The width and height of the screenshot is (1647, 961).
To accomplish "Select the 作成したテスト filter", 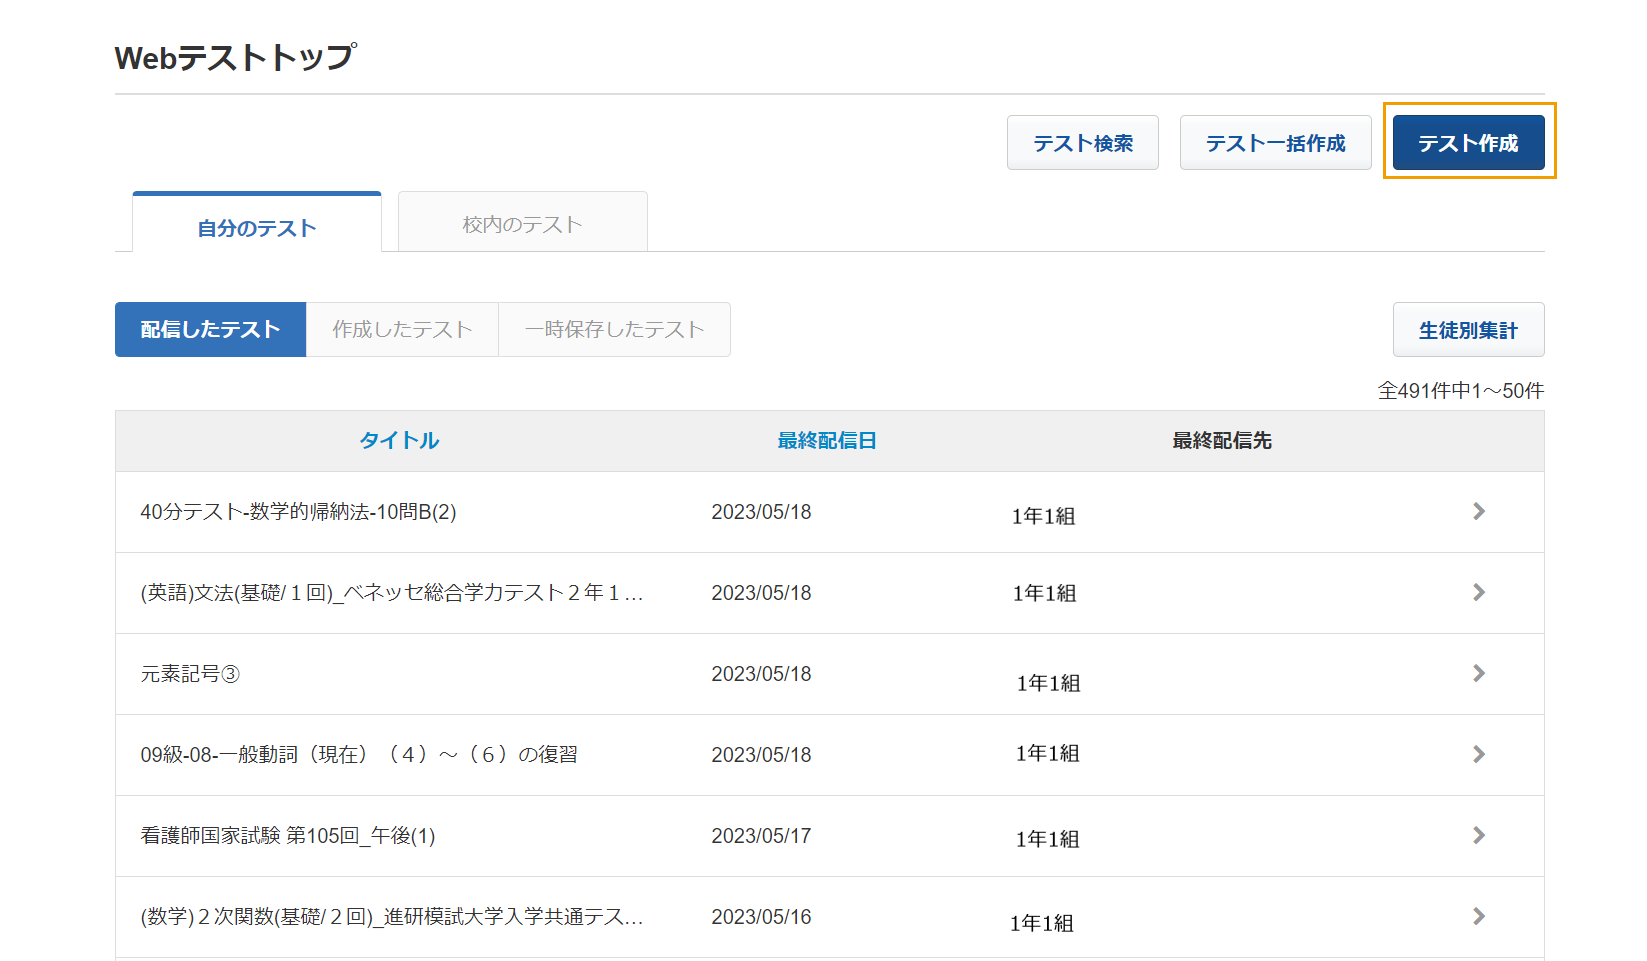I will 402,329.
